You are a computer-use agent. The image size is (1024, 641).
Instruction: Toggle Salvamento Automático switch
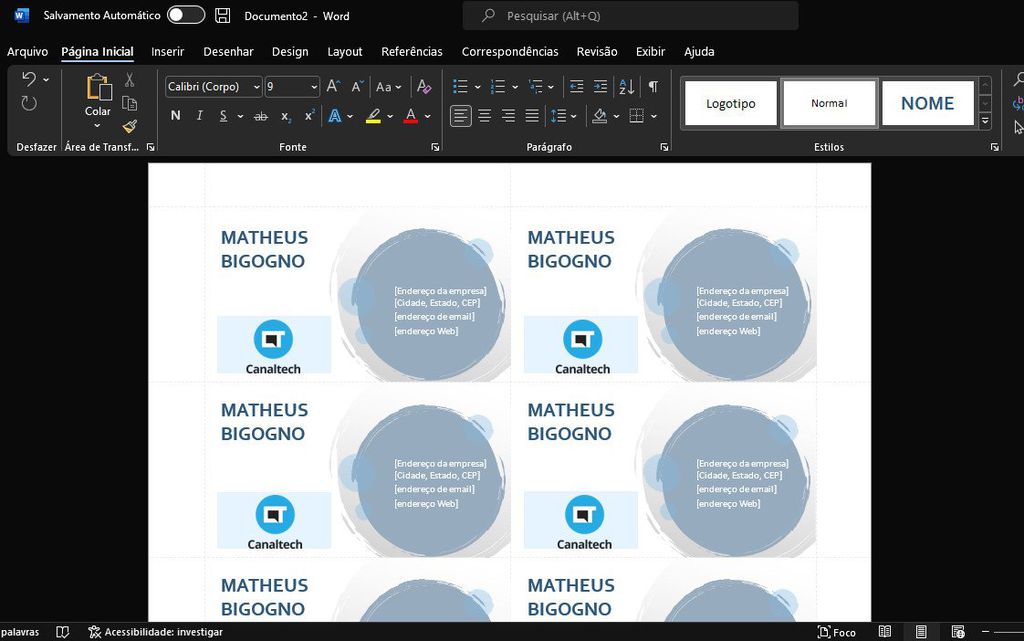(x=186, y=15)
